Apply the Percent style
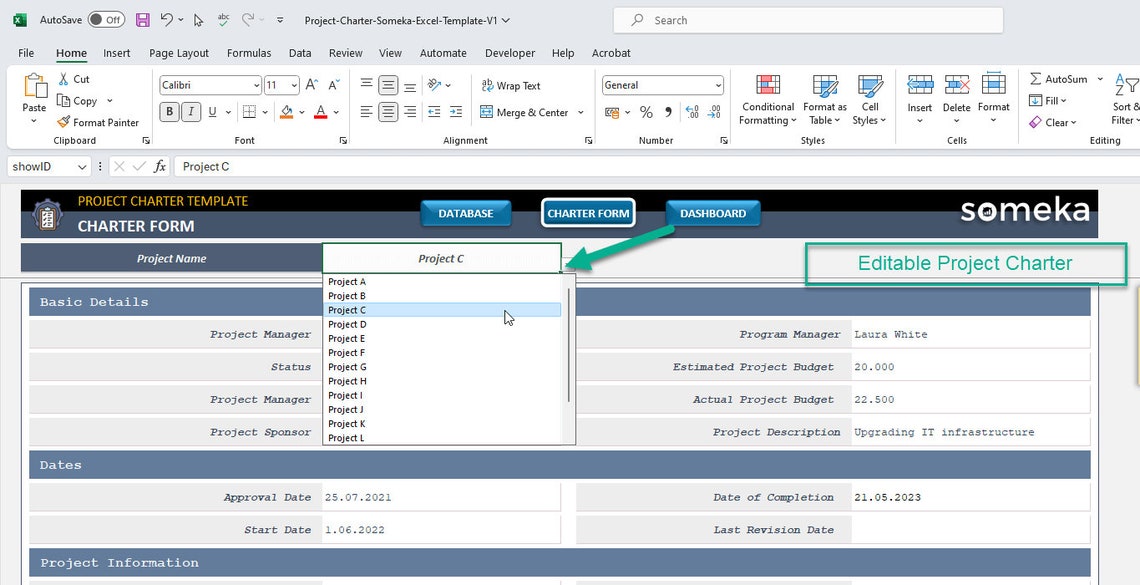Screen dimensions: 1140x585 tap(646, 112)
